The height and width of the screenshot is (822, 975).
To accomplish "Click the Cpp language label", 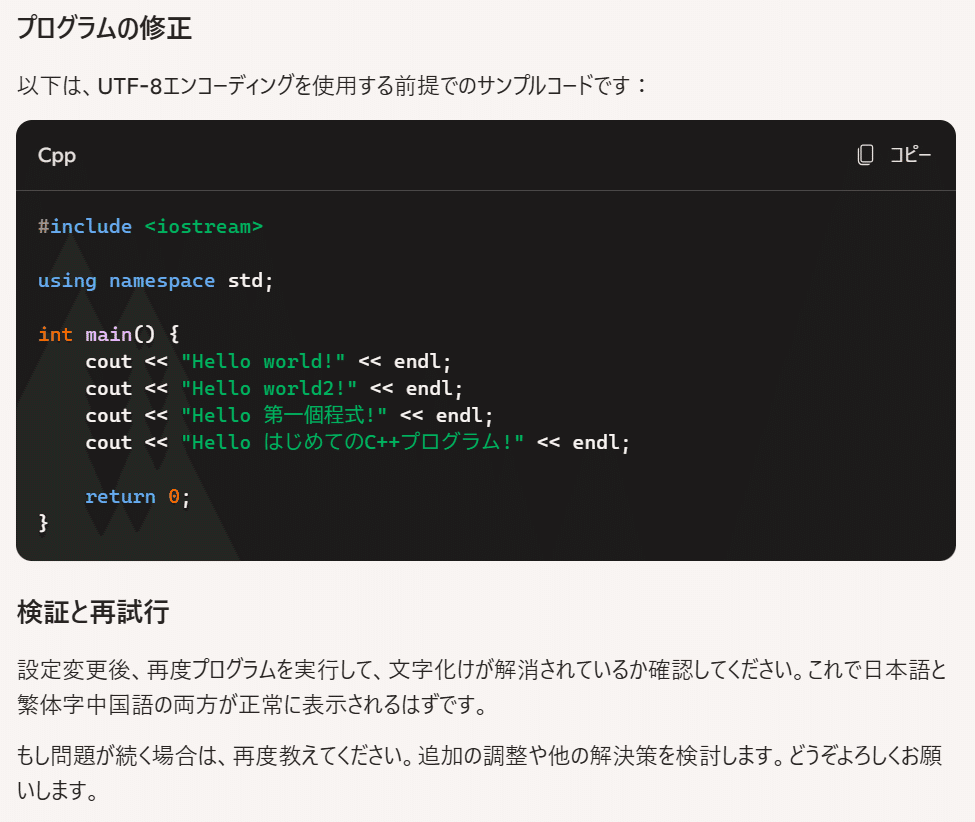I will tap(57, 155).
